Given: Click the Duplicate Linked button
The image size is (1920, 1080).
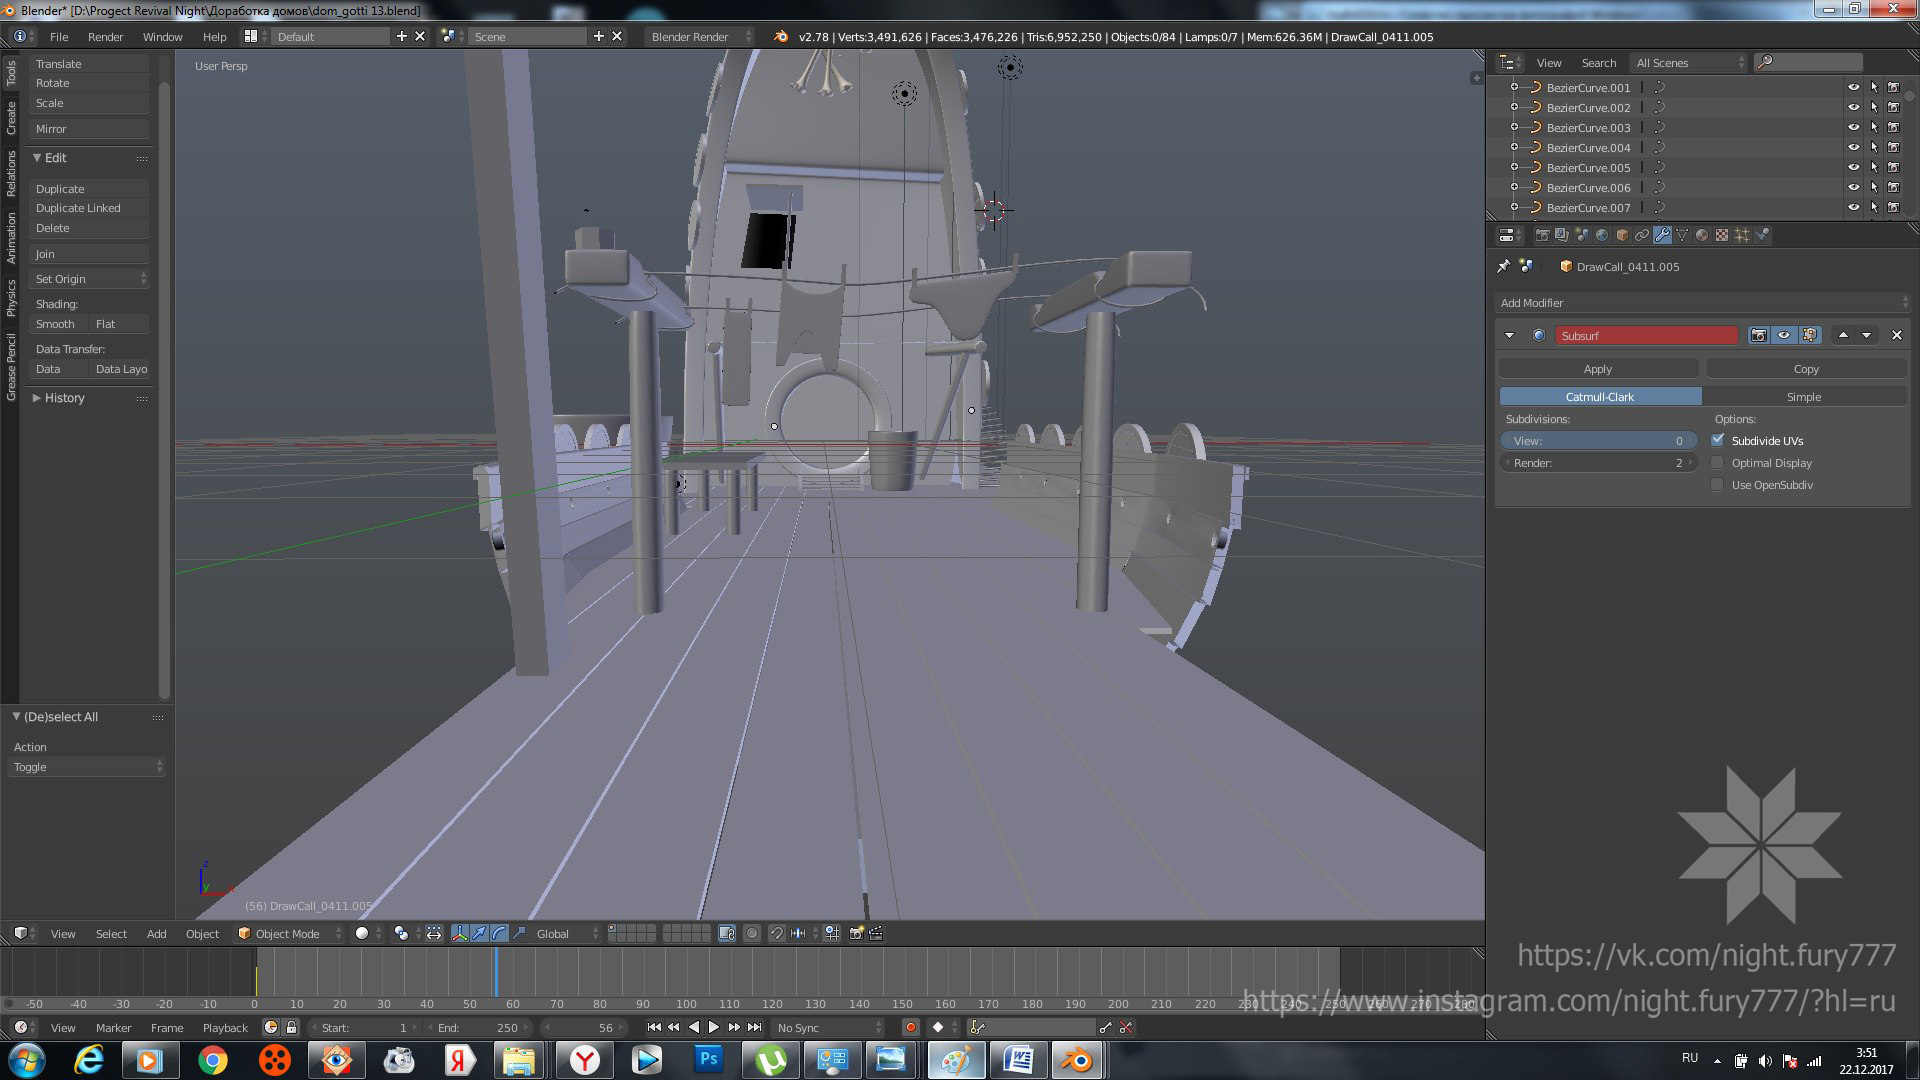Looking at the screenshot, I should click(x=78, y=208).
